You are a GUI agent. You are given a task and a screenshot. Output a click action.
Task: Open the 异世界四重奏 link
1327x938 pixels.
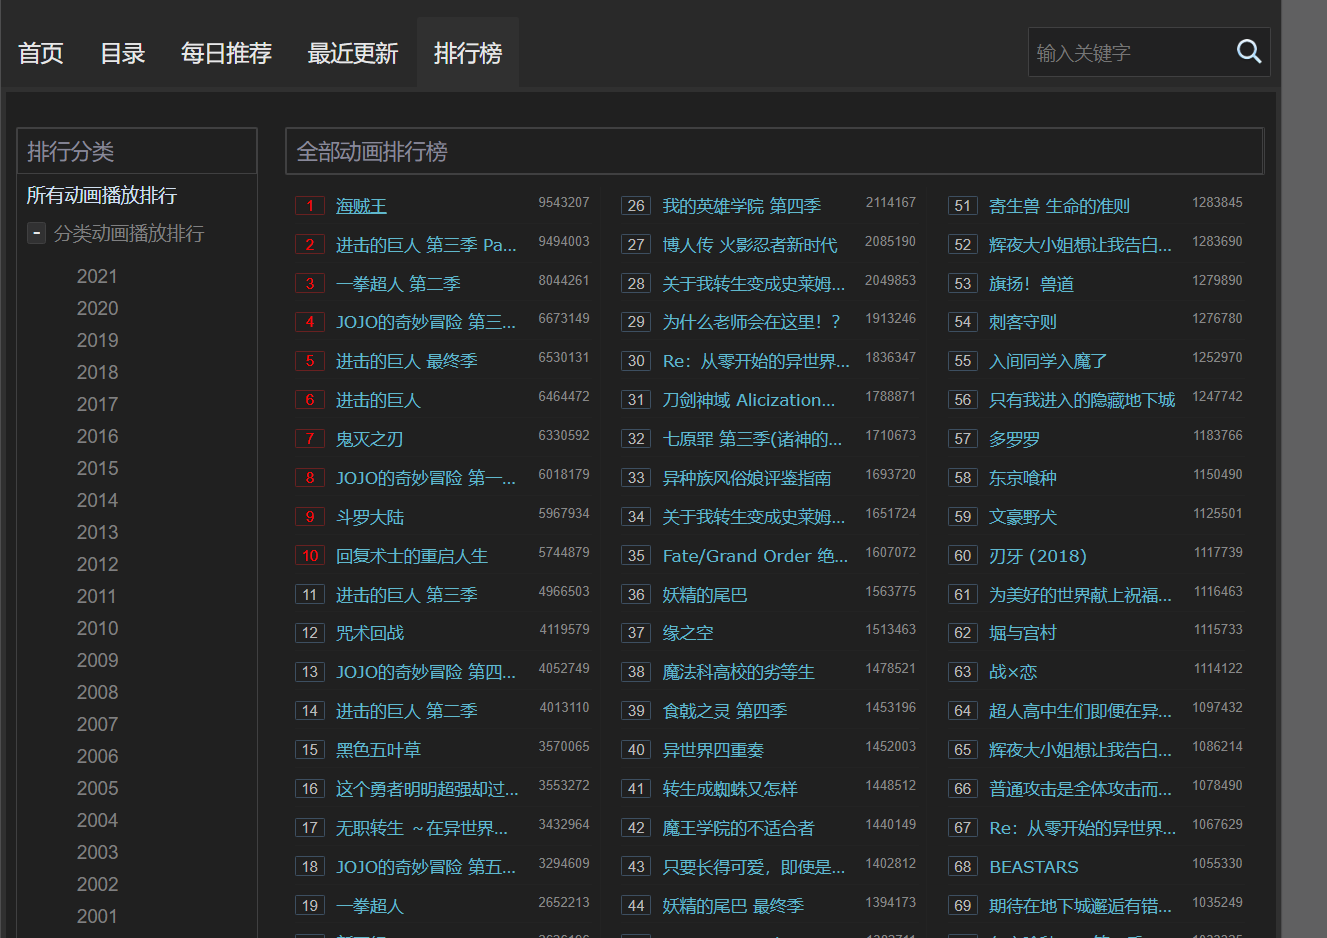click(x=712, y=750)
